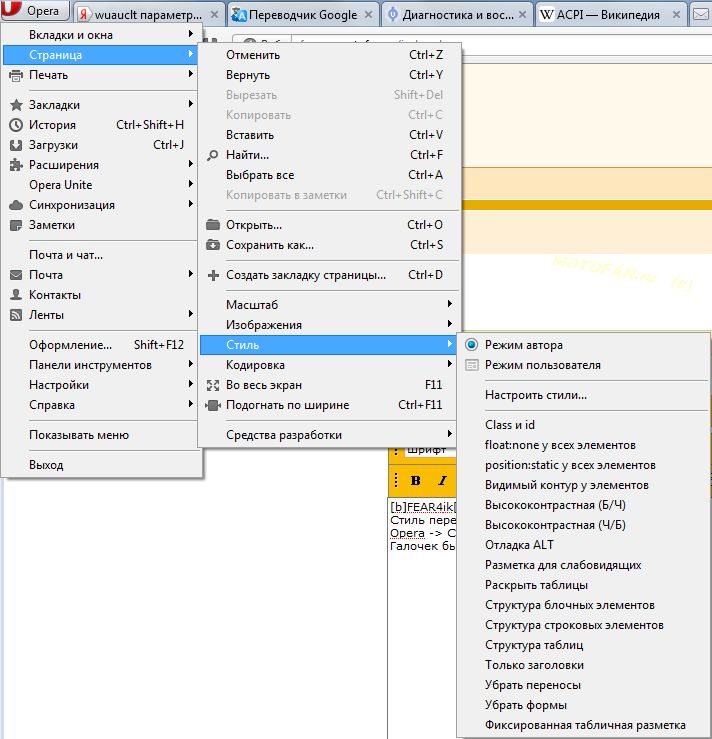Click the star icon beside Закладки

point(16,105)
